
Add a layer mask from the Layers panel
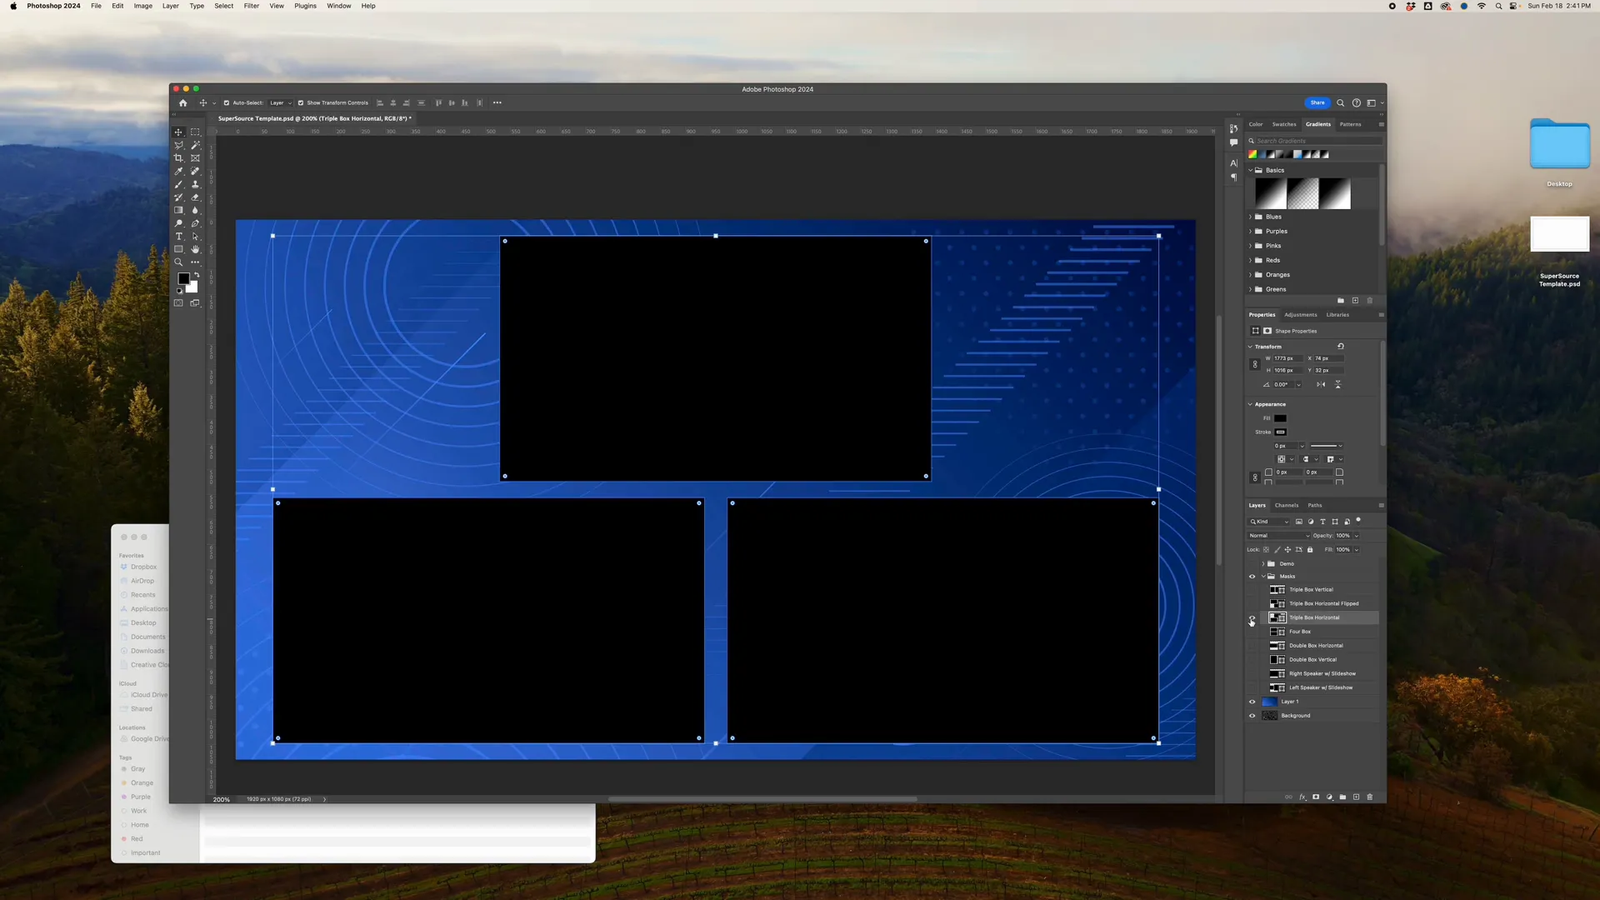point(1316,797)
